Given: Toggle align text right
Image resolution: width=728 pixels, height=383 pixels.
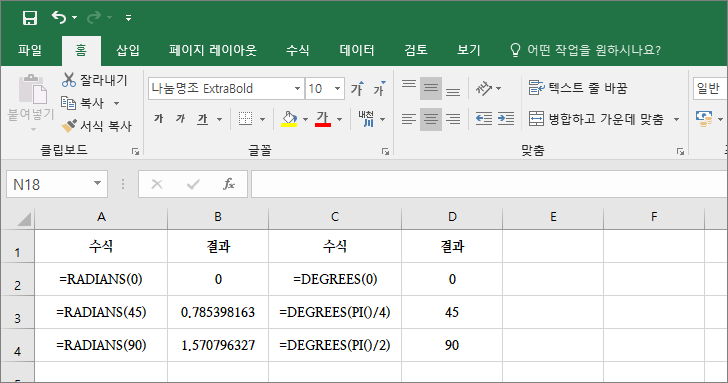Looking at the screenshot, I should (x=453, y=119).
